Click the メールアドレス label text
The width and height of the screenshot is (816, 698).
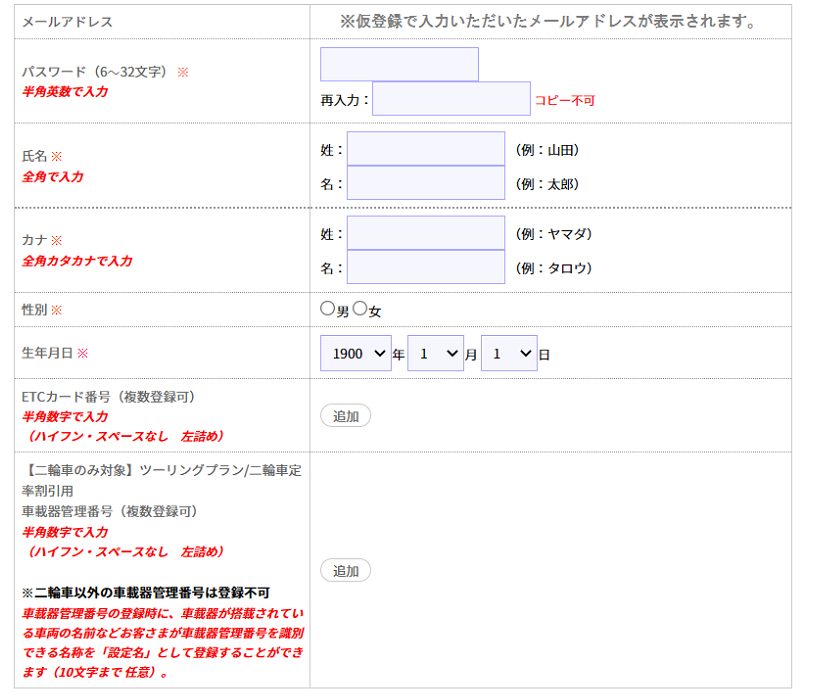[67, 22]
